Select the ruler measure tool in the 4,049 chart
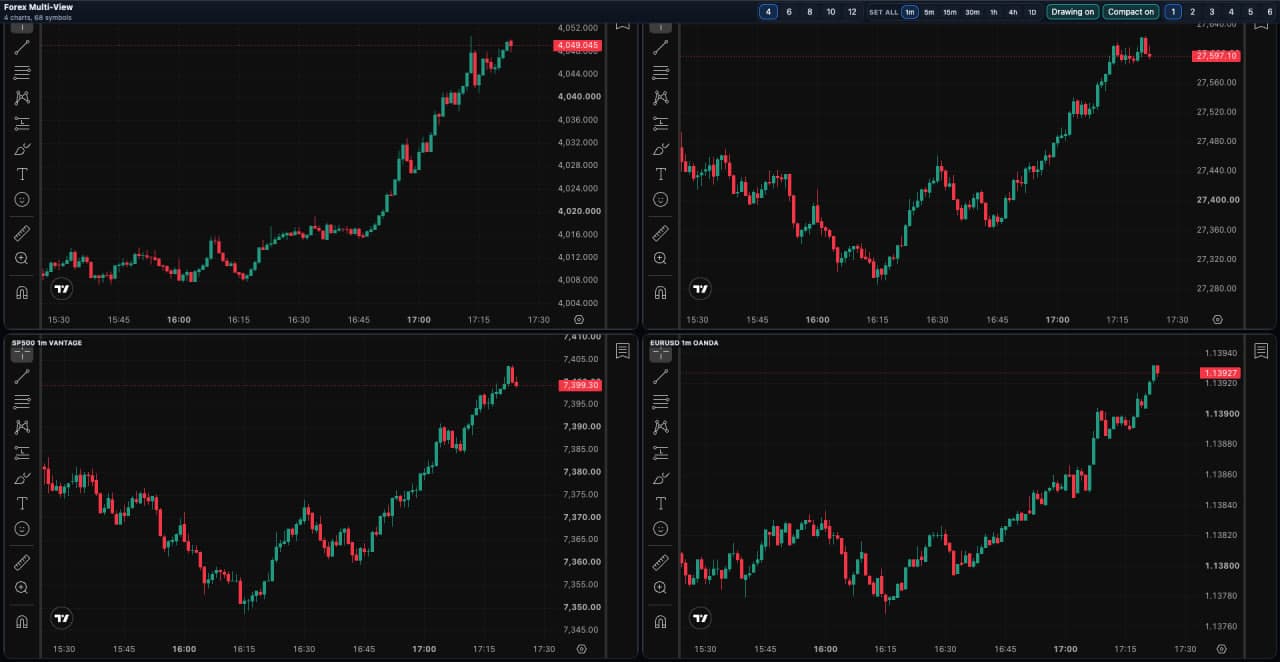The image size is (1280, 662). pos(22,233)
